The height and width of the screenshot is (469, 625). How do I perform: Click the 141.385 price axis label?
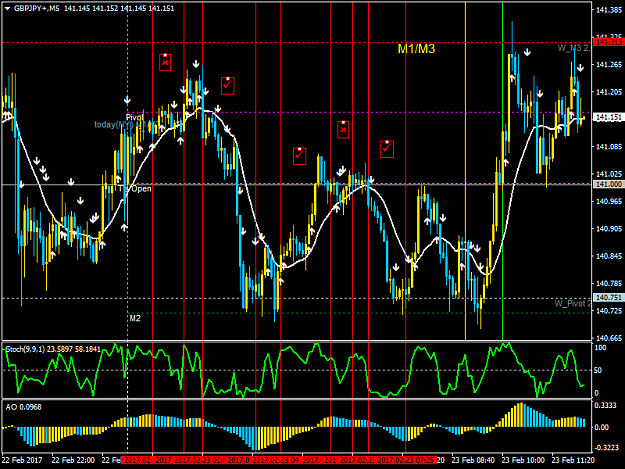coord(609,10)
